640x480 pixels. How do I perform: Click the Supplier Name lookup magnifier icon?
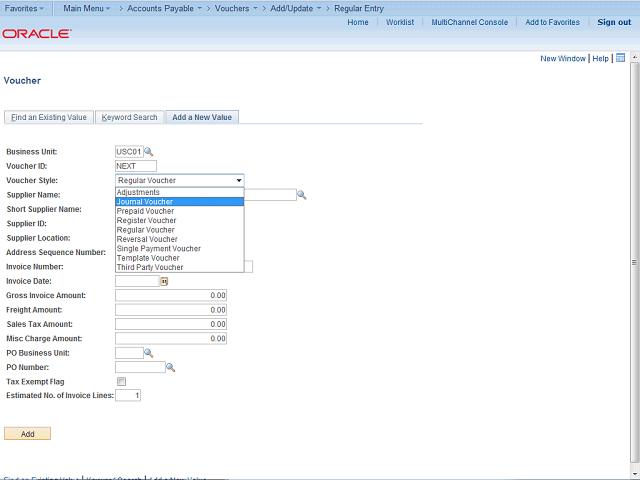[301, 195]
